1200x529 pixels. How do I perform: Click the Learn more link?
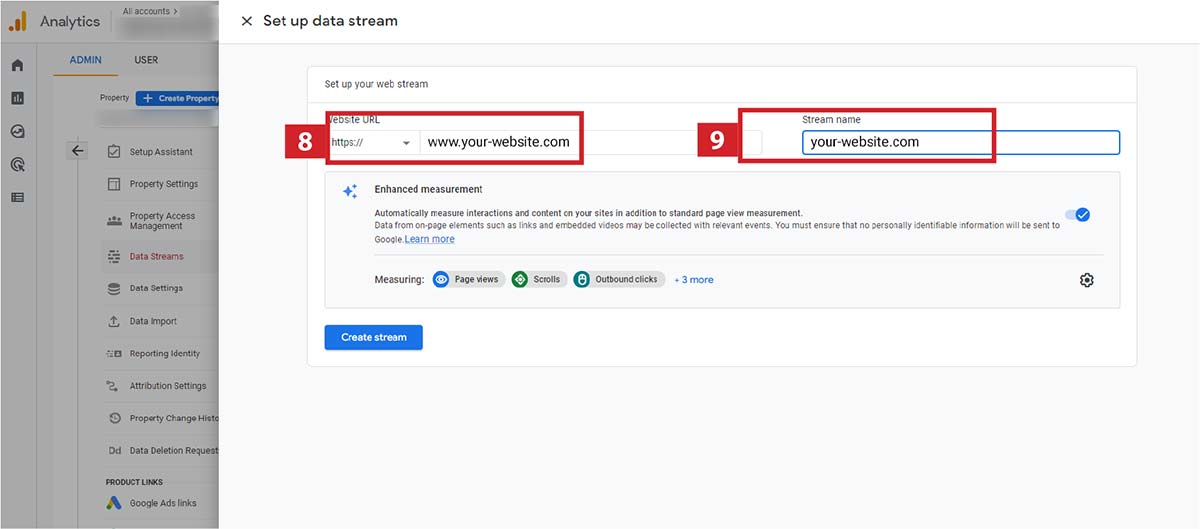(x=430, y=239)
